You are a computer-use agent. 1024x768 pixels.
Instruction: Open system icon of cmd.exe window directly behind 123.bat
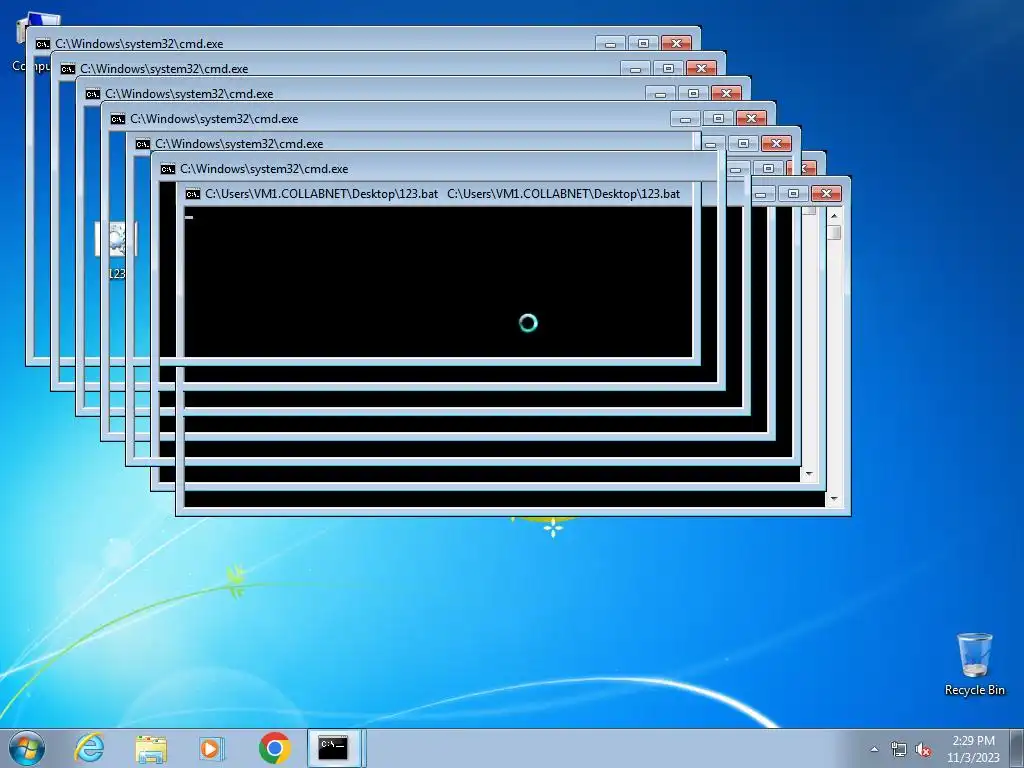[x=168, y=169]
